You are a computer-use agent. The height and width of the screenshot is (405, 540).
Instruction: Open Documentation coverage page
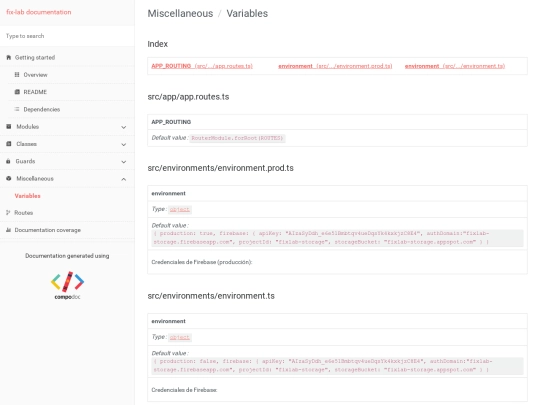tap(48, 230)
